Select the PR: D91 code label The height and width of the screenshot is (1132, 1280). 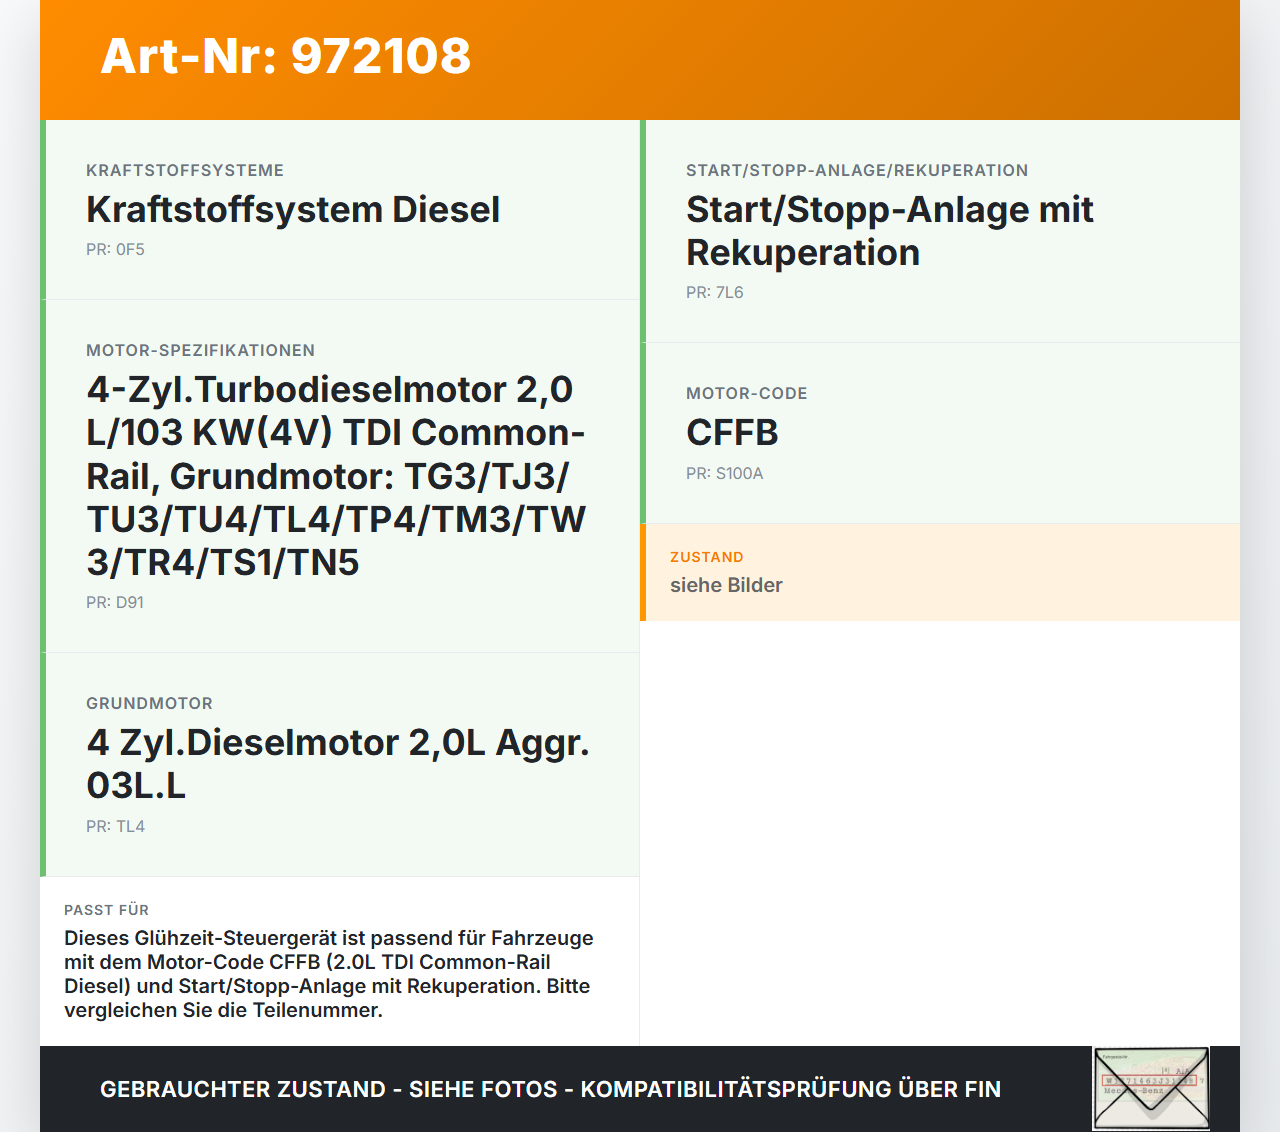(x=115, y=602)
